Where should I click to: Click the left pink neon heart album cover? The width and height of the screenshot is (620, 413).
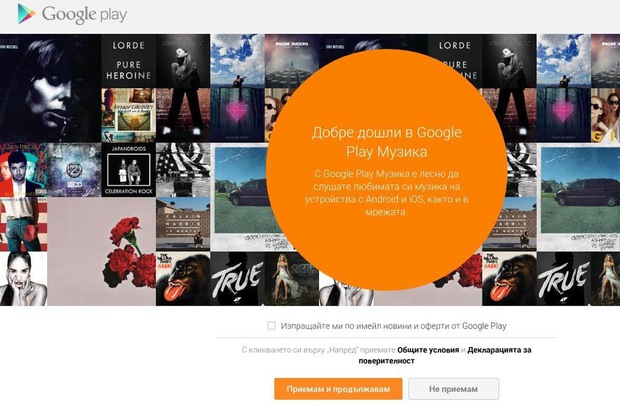237,116
